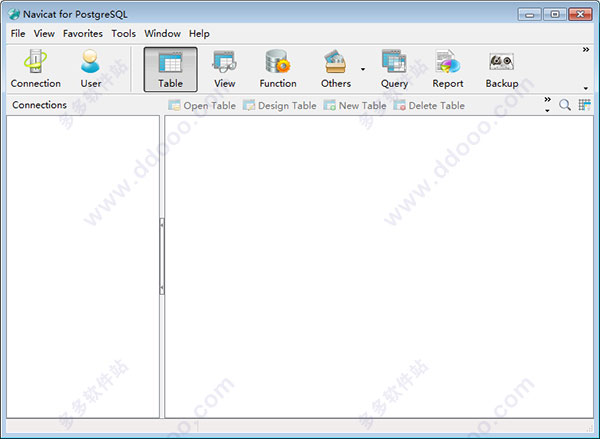
Task: Open the Help menu
Action: [x=199, y=34]
